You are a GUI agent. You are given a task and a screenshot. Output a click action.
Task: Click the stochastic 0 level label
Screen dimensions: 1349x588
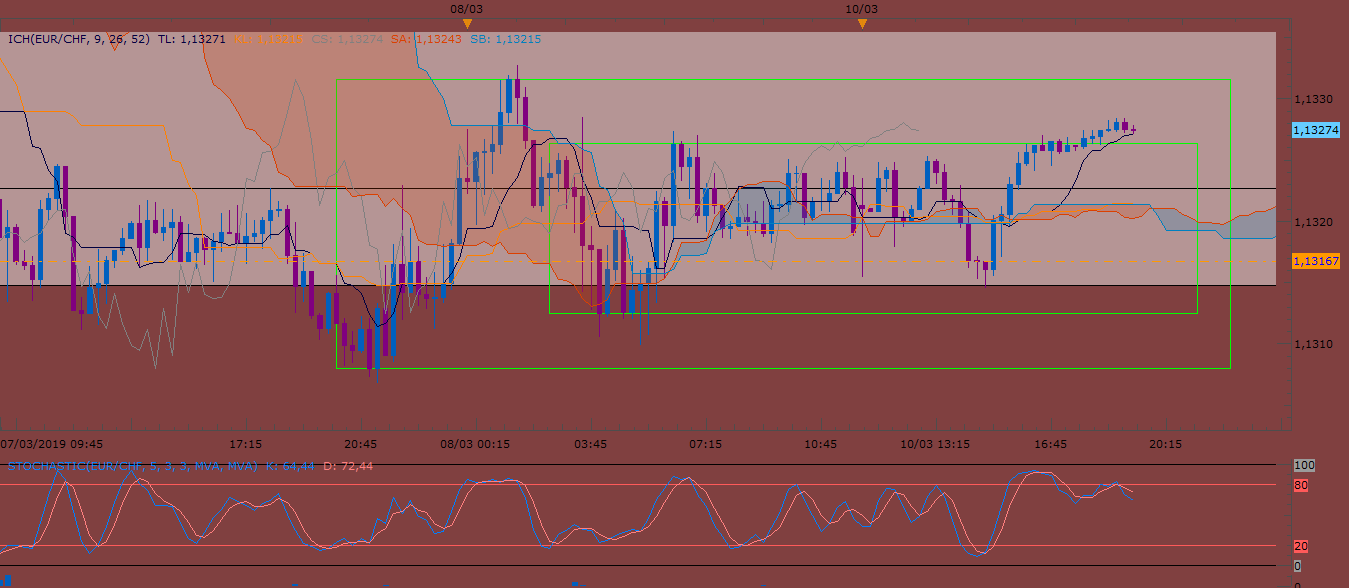1298,566
